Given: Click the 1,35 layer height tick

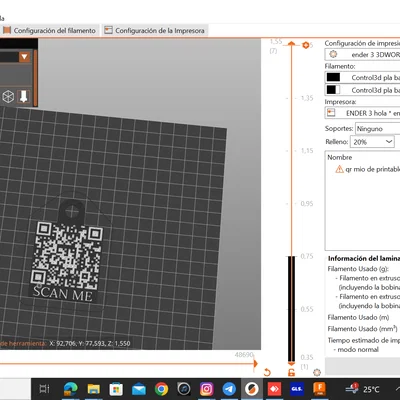Looking at the screenshot, I should (307, 98).
